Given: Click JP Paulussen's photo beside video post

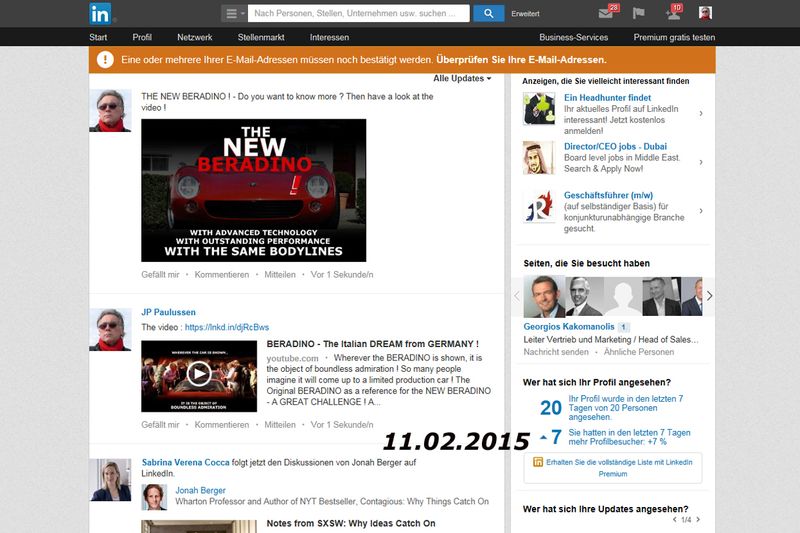Looking at the screenshot, I should 110,329.
